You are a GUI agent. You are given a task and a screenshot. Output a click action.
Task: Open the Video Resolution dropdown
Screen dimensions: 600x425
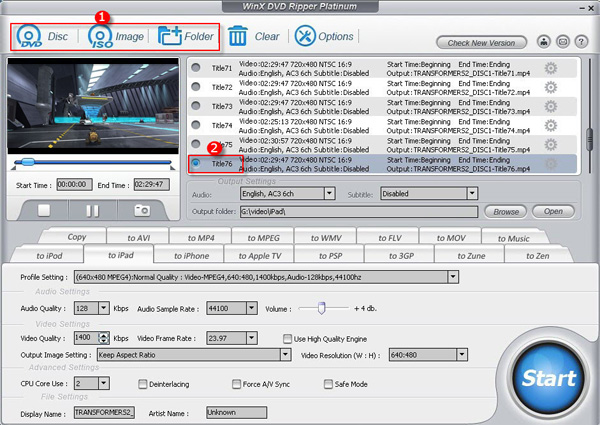tap(462, 355)
